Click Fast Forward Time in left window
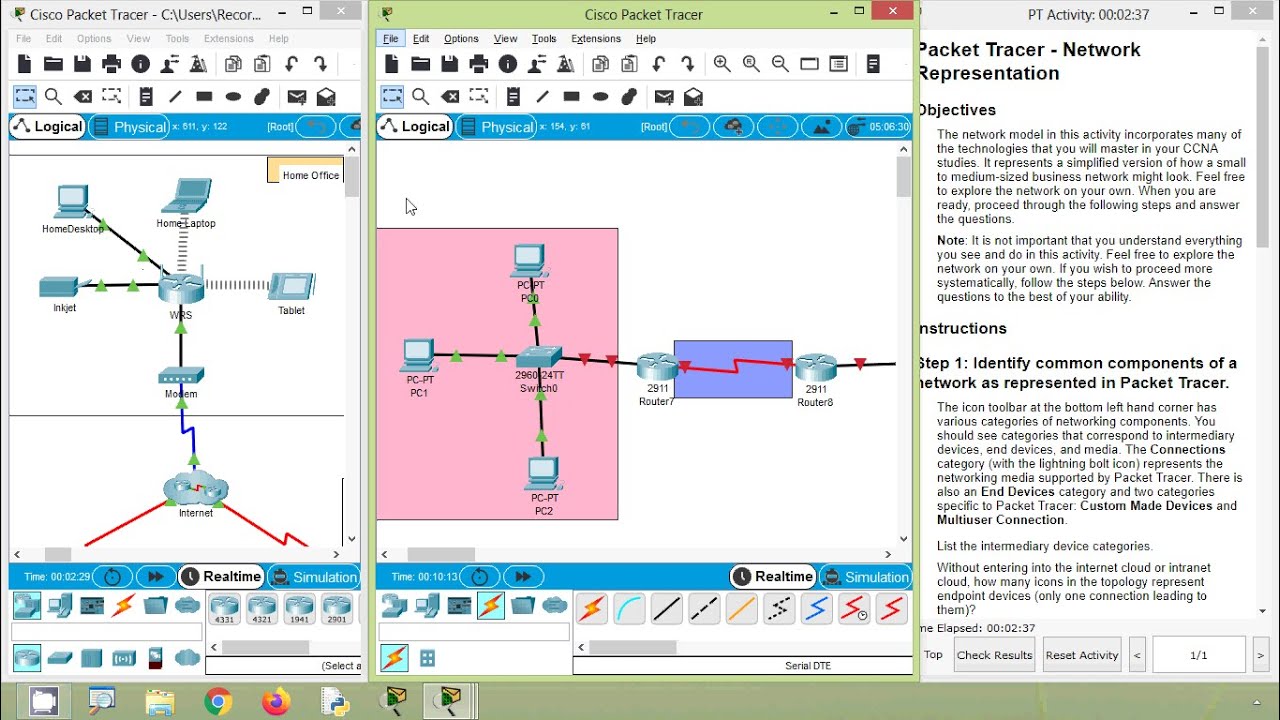The height and width of the screenshot is (720, 1280). pos(155,577)
